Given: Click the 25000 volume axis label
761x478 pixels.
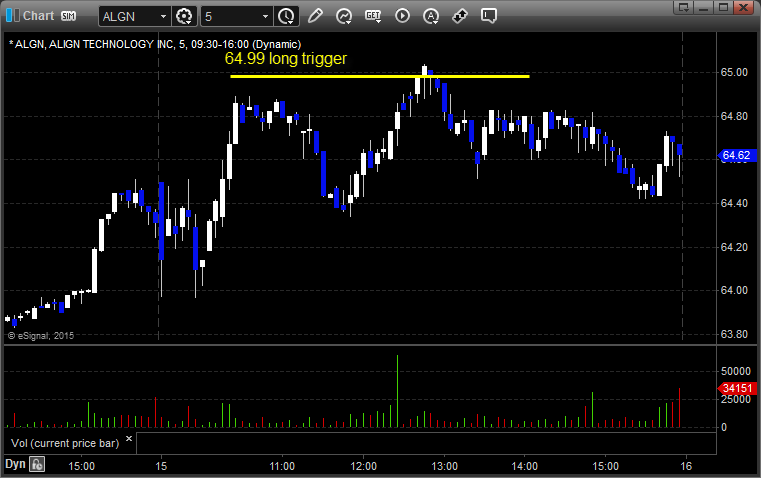Looking at the screenshot, I should click(736, 399).
